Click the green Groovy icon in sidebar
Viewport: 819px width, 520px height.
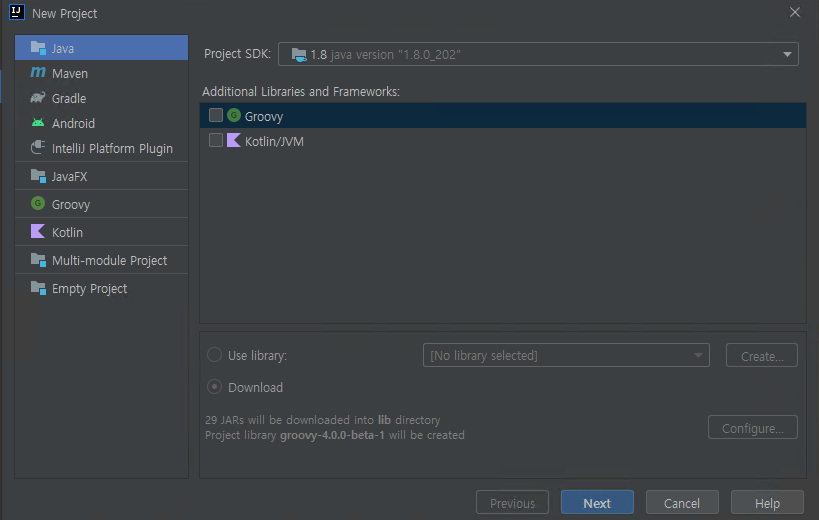point(38,204)
